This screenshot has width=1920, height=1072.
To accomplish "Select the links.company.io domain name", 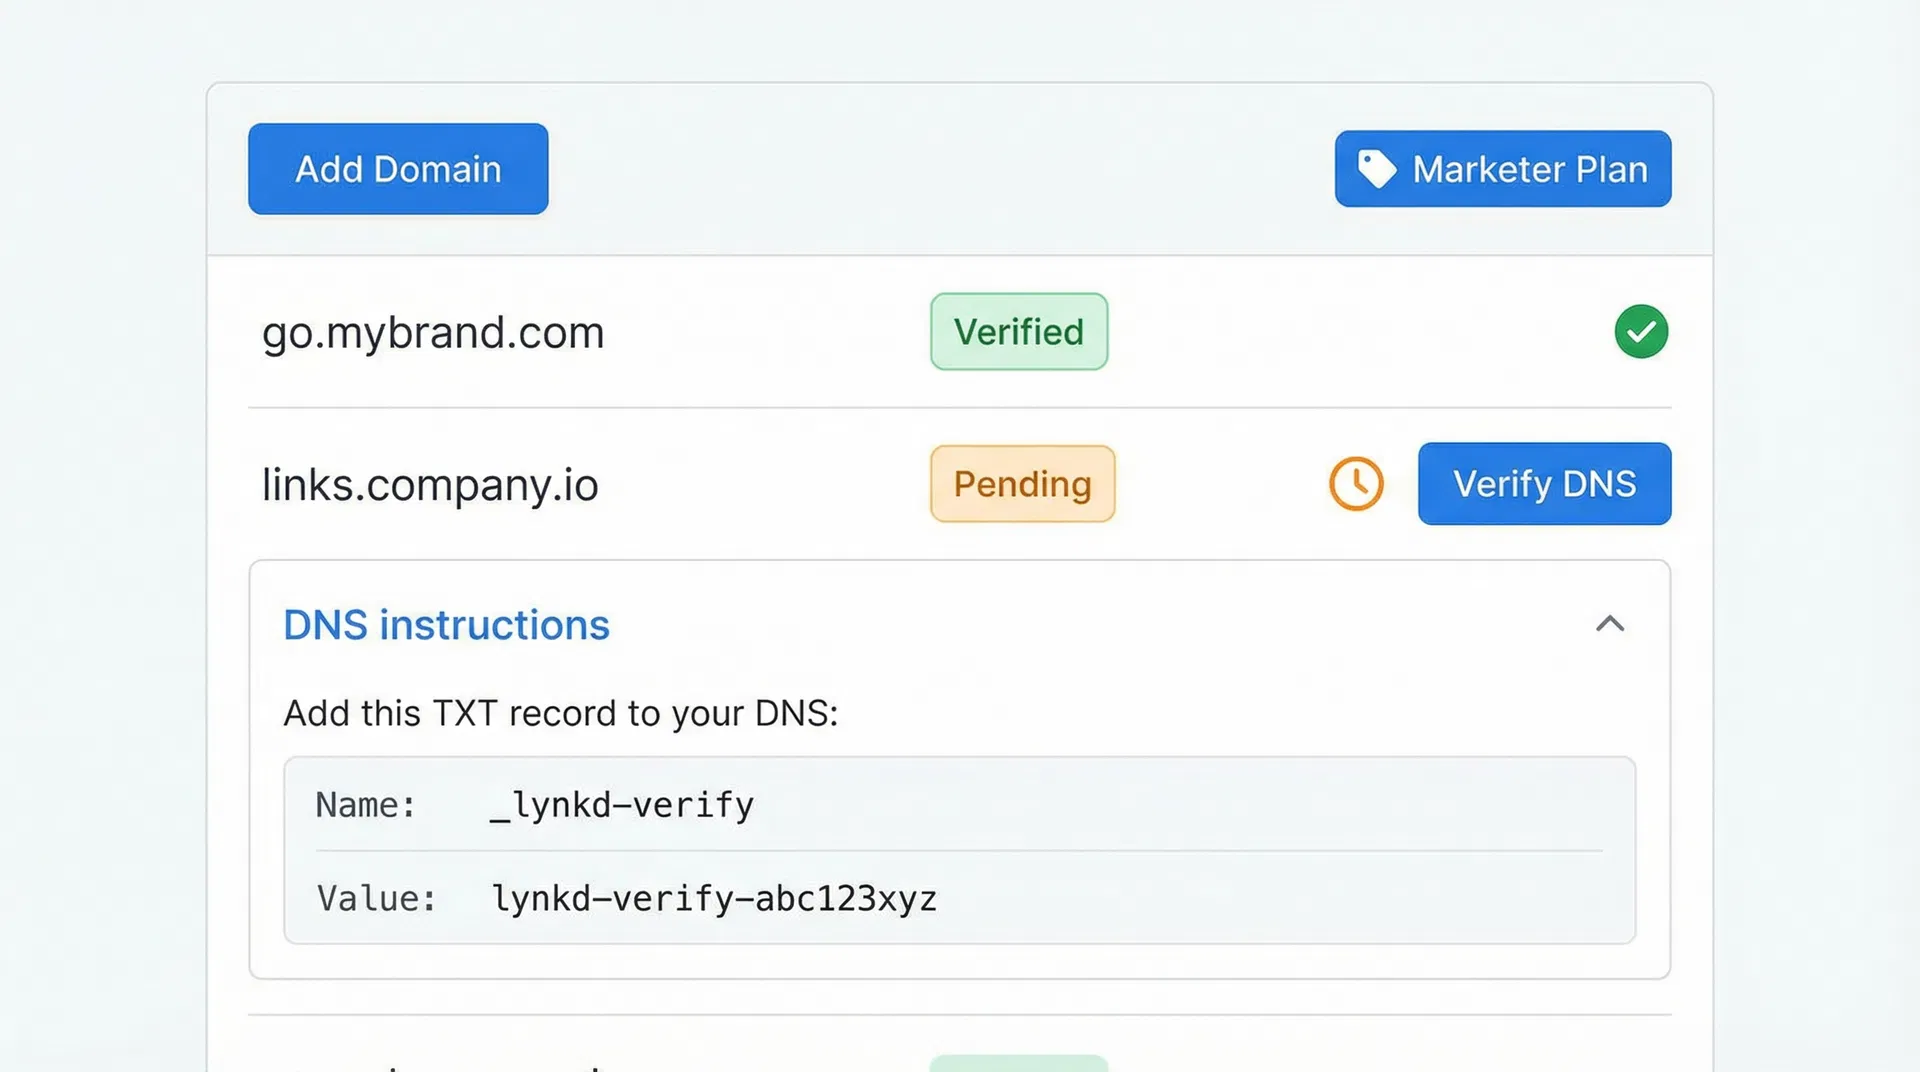I will coord(429,484).
